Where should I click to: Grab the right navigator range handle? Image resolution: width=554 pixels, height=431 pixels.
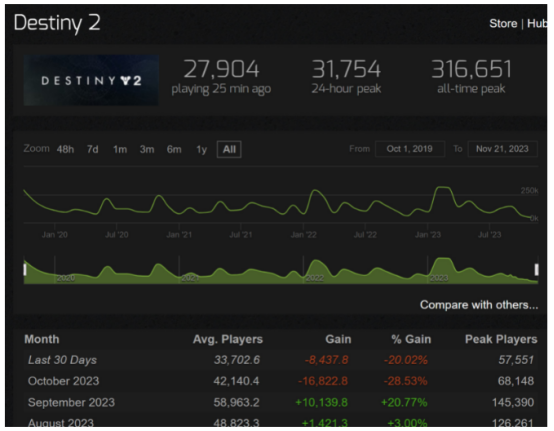tap(536, 270)
